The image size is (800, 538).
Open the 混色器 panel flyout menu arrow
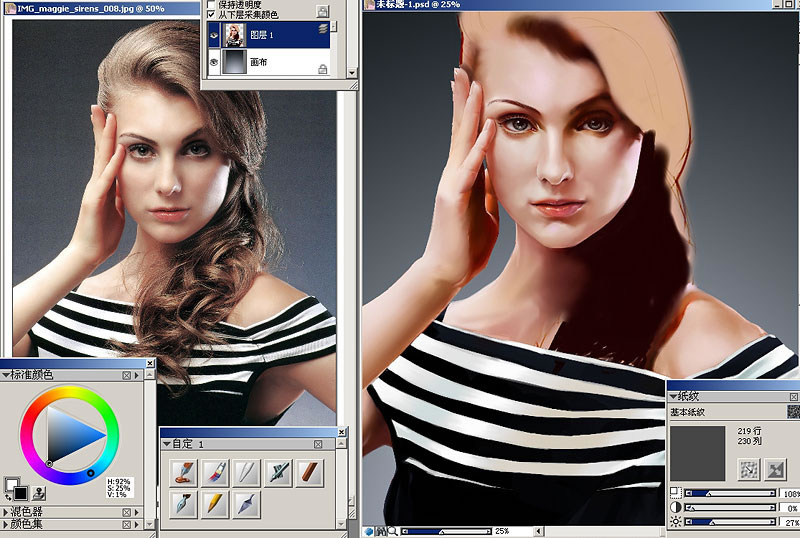tap(137, 512)
